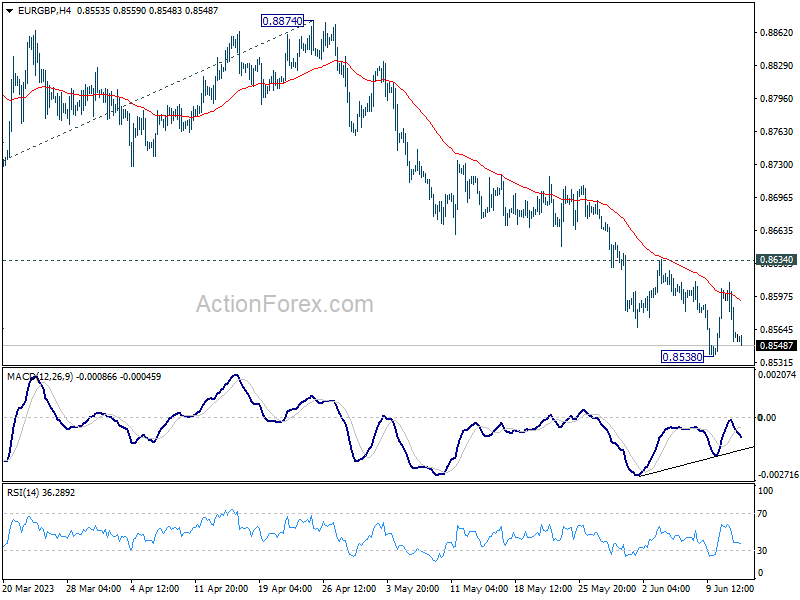Viewport: 800px width, 600px height.
Task: Click the 26 Apr 12:00 time label
Action: click(349, 588)
